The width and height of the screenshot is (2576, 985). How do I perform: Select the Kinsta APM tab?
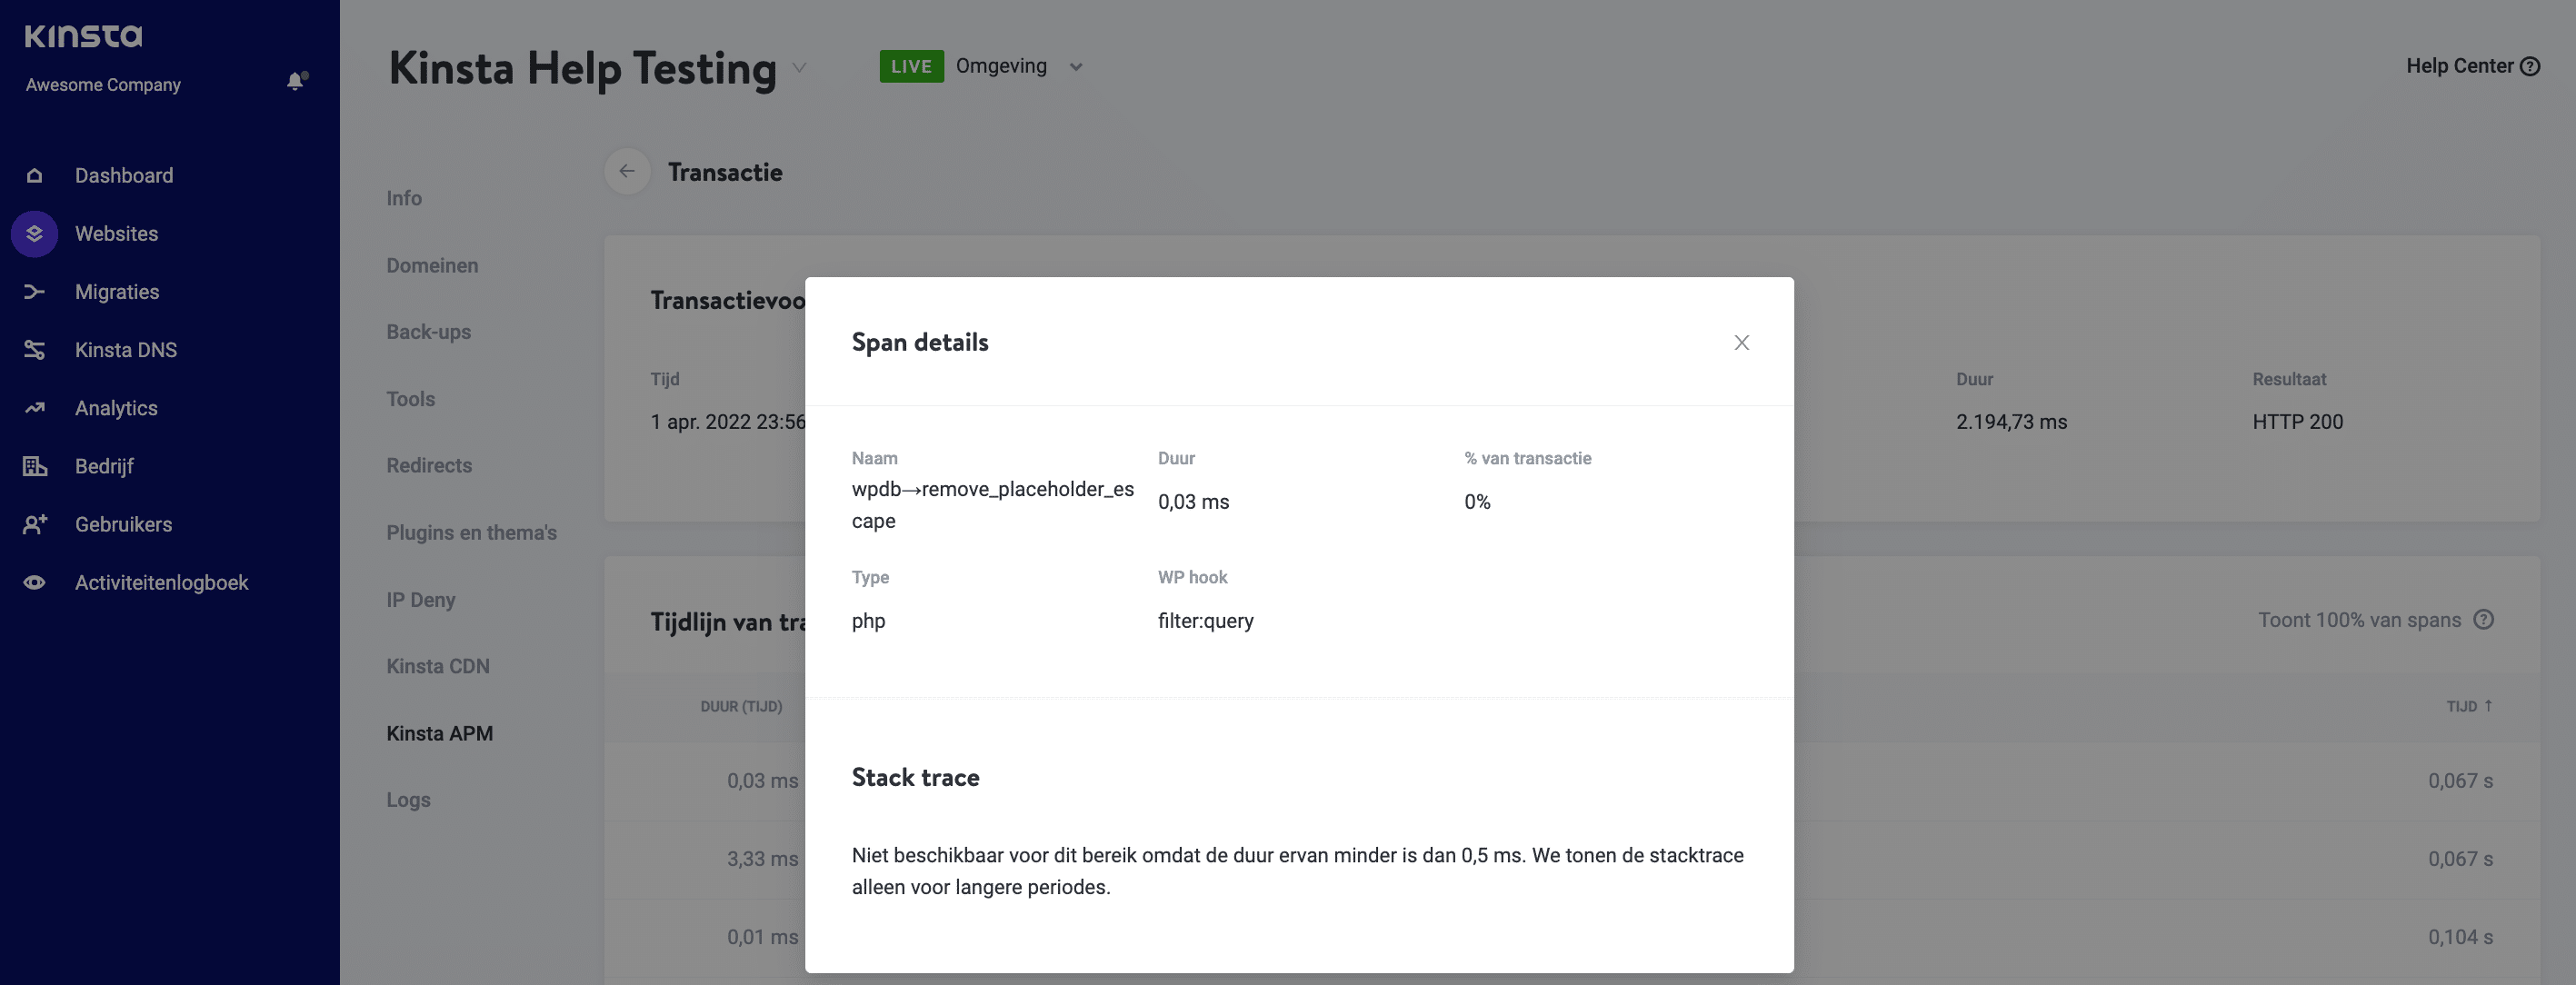[439, 732]
